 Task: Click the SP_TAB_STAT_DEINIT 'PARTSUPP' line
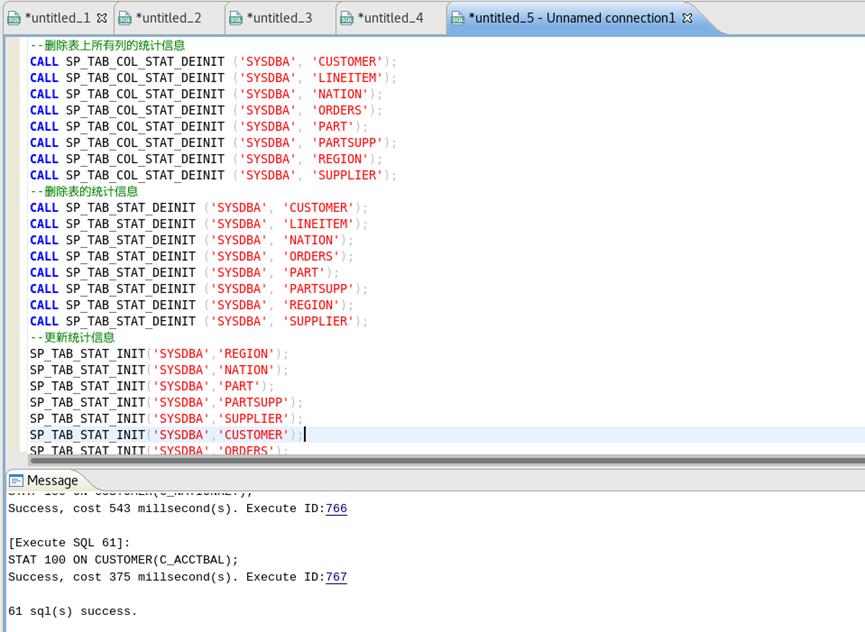[x=199, y=289]
